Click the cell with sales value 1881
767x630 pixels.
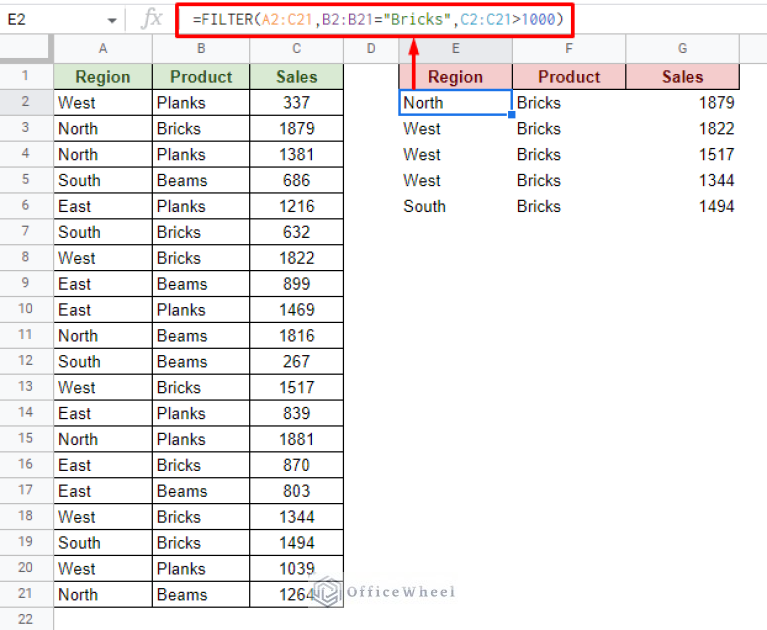coord(296,439)
